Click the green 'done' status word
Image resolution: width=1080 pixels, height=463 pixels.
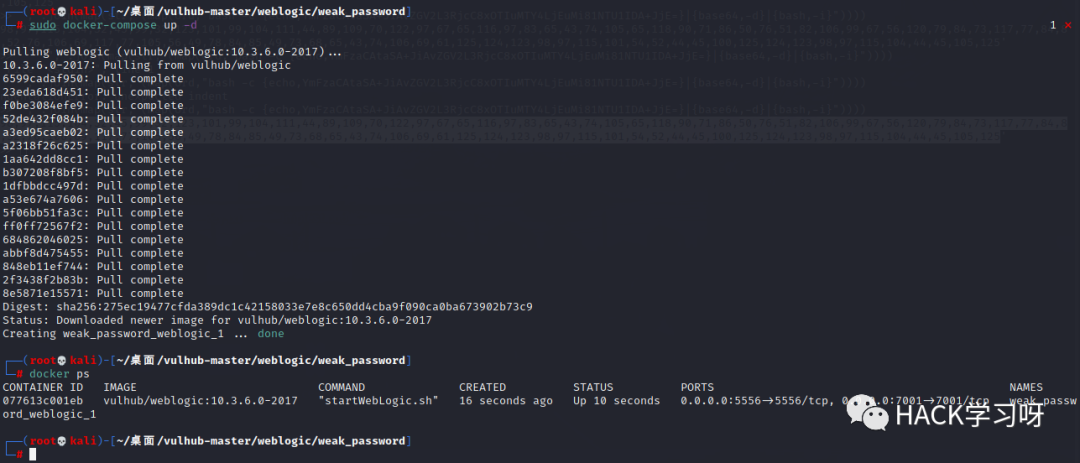click(271, 334)
